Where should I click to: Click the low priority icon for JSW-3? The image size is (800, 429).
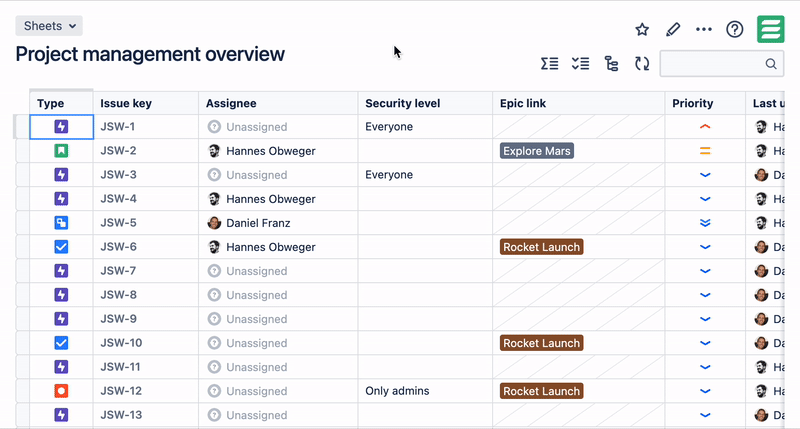(705, 175)
